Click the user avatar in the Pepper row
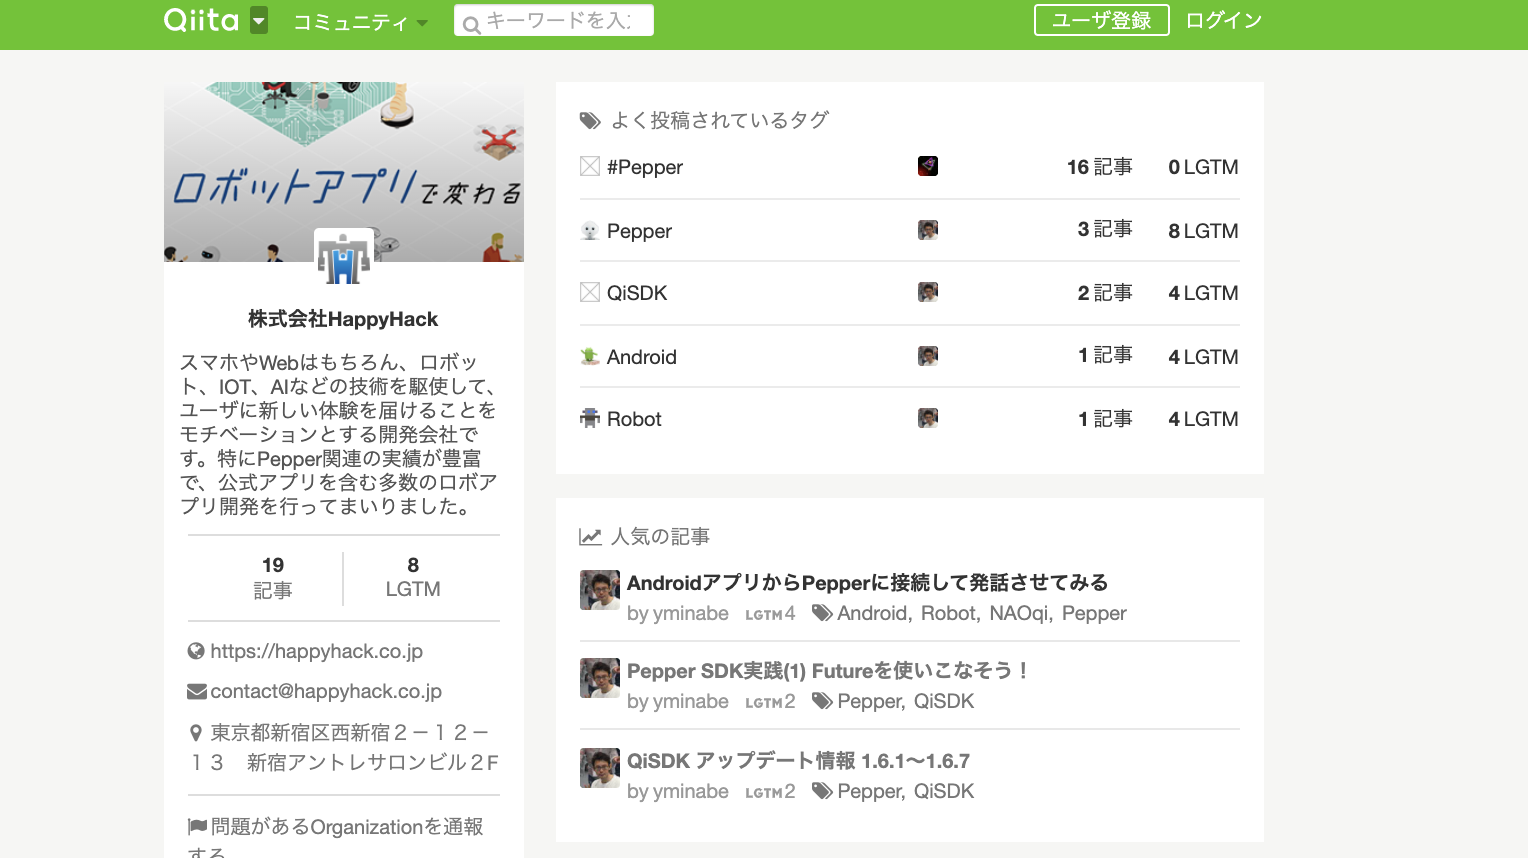Image resolution: width=1528 pixels, height=858 pixels. (x=928, y=230)
